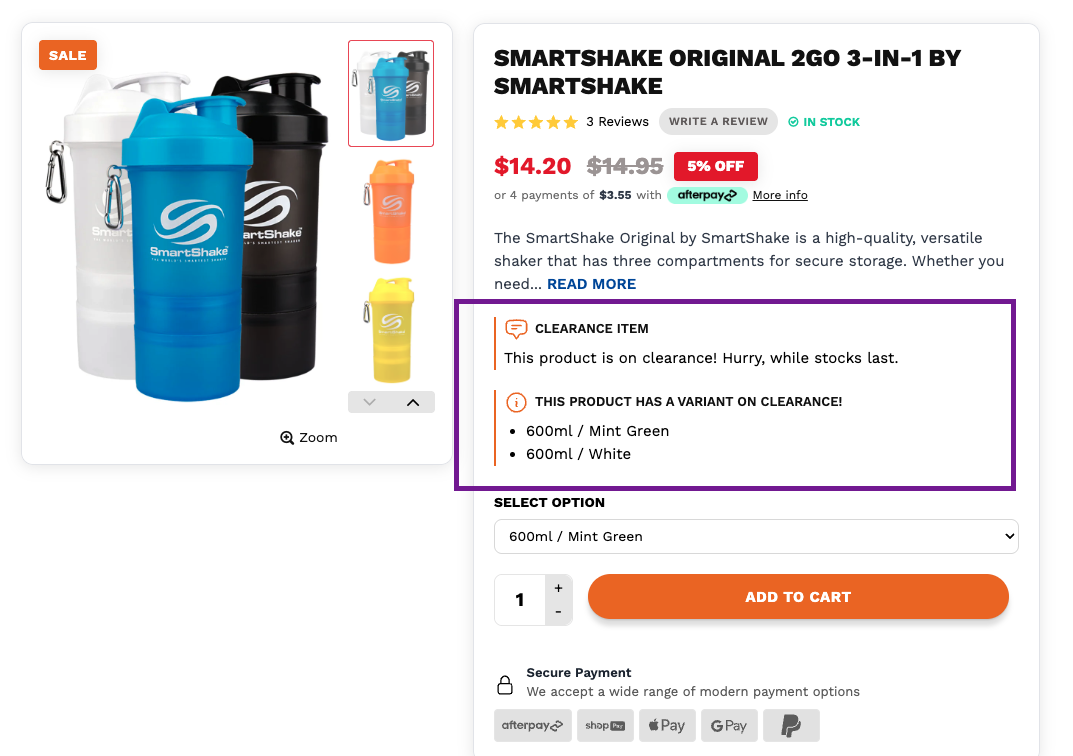Open the READ MORE description link

[x=591, y=284]
